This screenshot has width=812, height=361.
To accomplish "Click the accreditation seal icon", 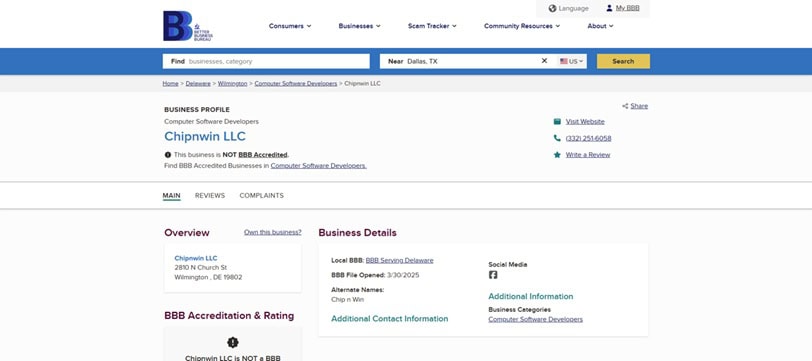I will click(x=233, y=342).
